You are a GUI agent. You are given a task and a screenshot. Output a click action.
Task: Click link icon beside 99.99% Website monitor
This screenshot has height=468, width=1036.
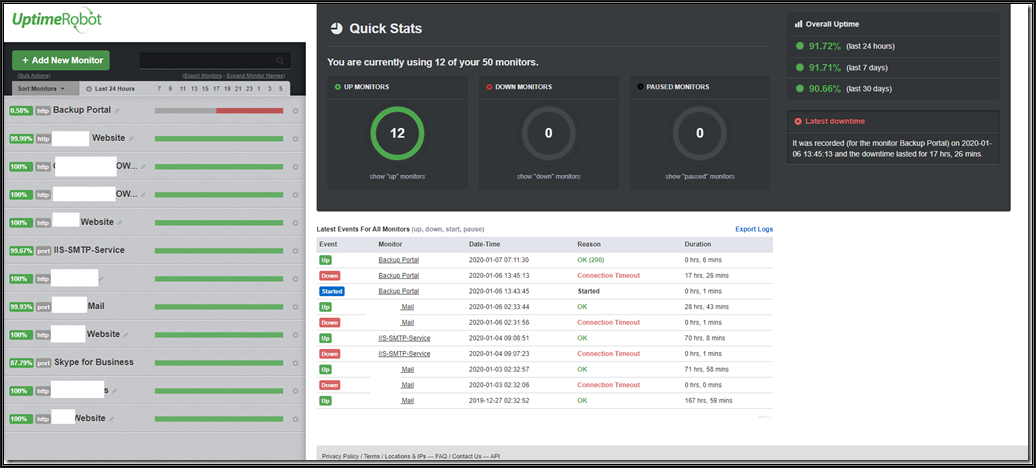(x=131, y=139)
